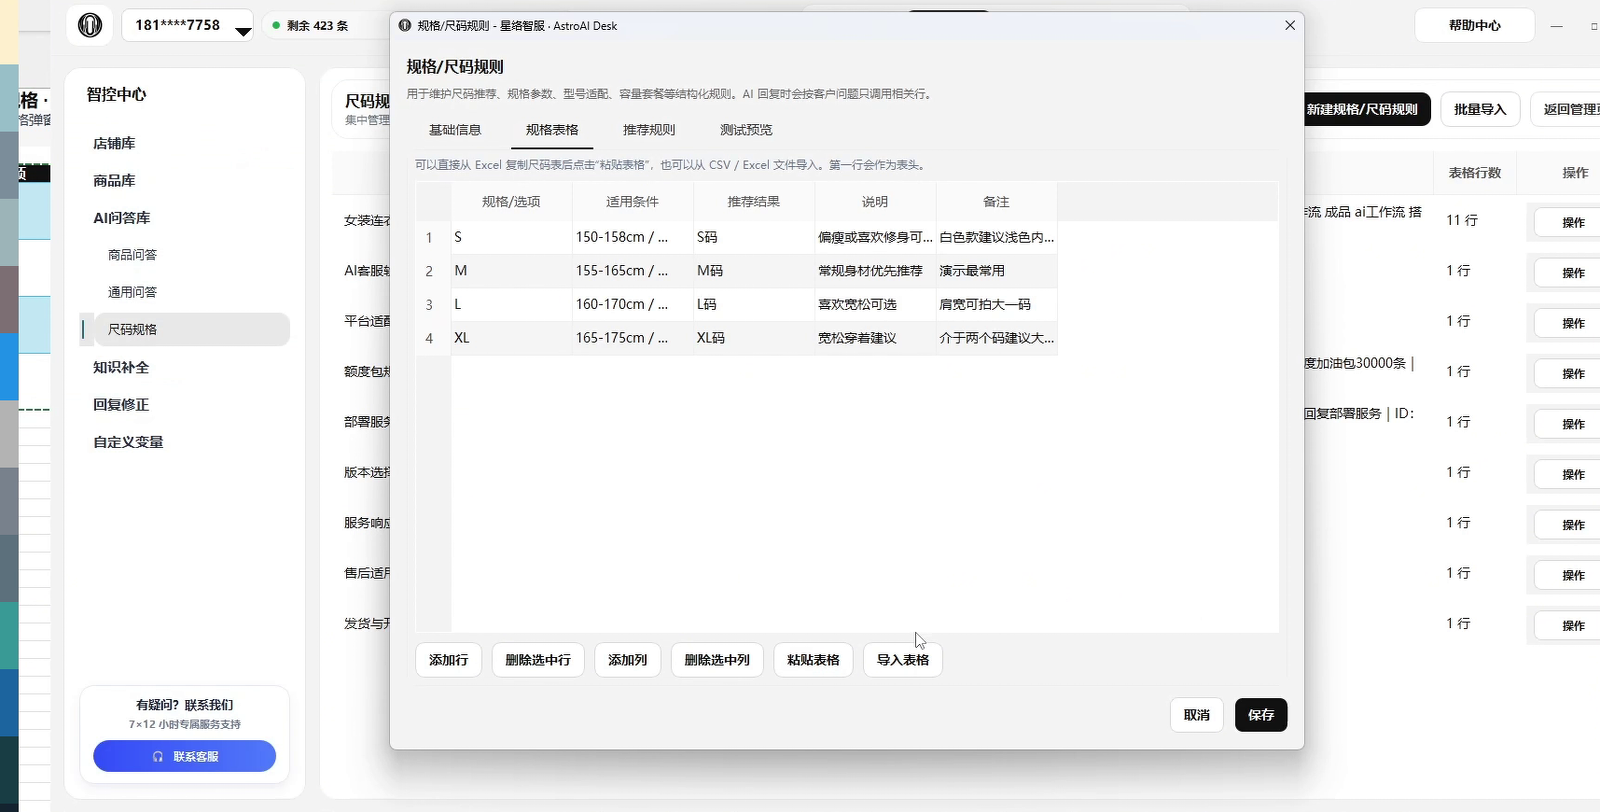
Task: Open 自定义变量 in the sidebar
Action: pos(128,442)
